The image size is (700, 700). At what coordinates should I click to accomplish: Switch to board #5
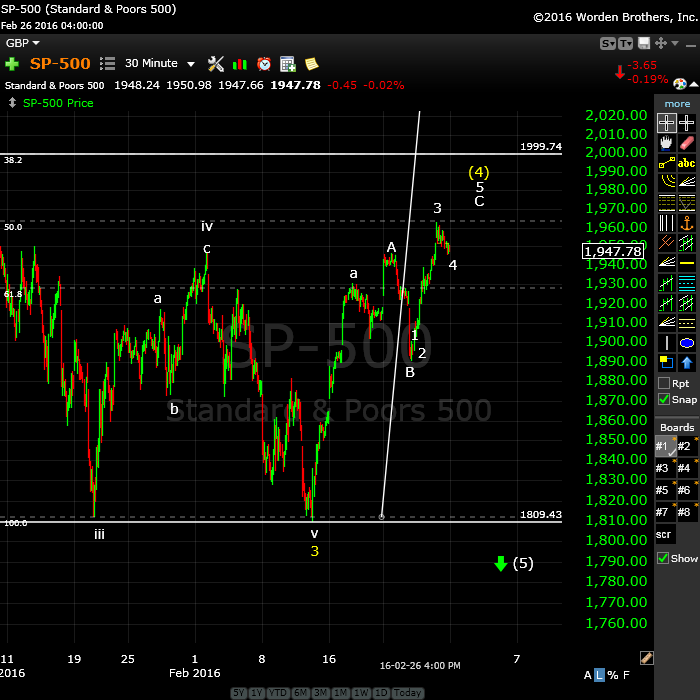[665, 490]
